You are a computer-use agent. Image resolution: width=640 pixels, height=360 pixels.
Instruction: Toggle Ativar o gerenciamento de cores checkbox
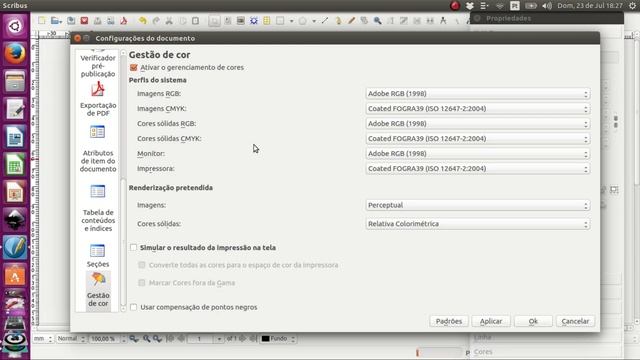[133, 67]
